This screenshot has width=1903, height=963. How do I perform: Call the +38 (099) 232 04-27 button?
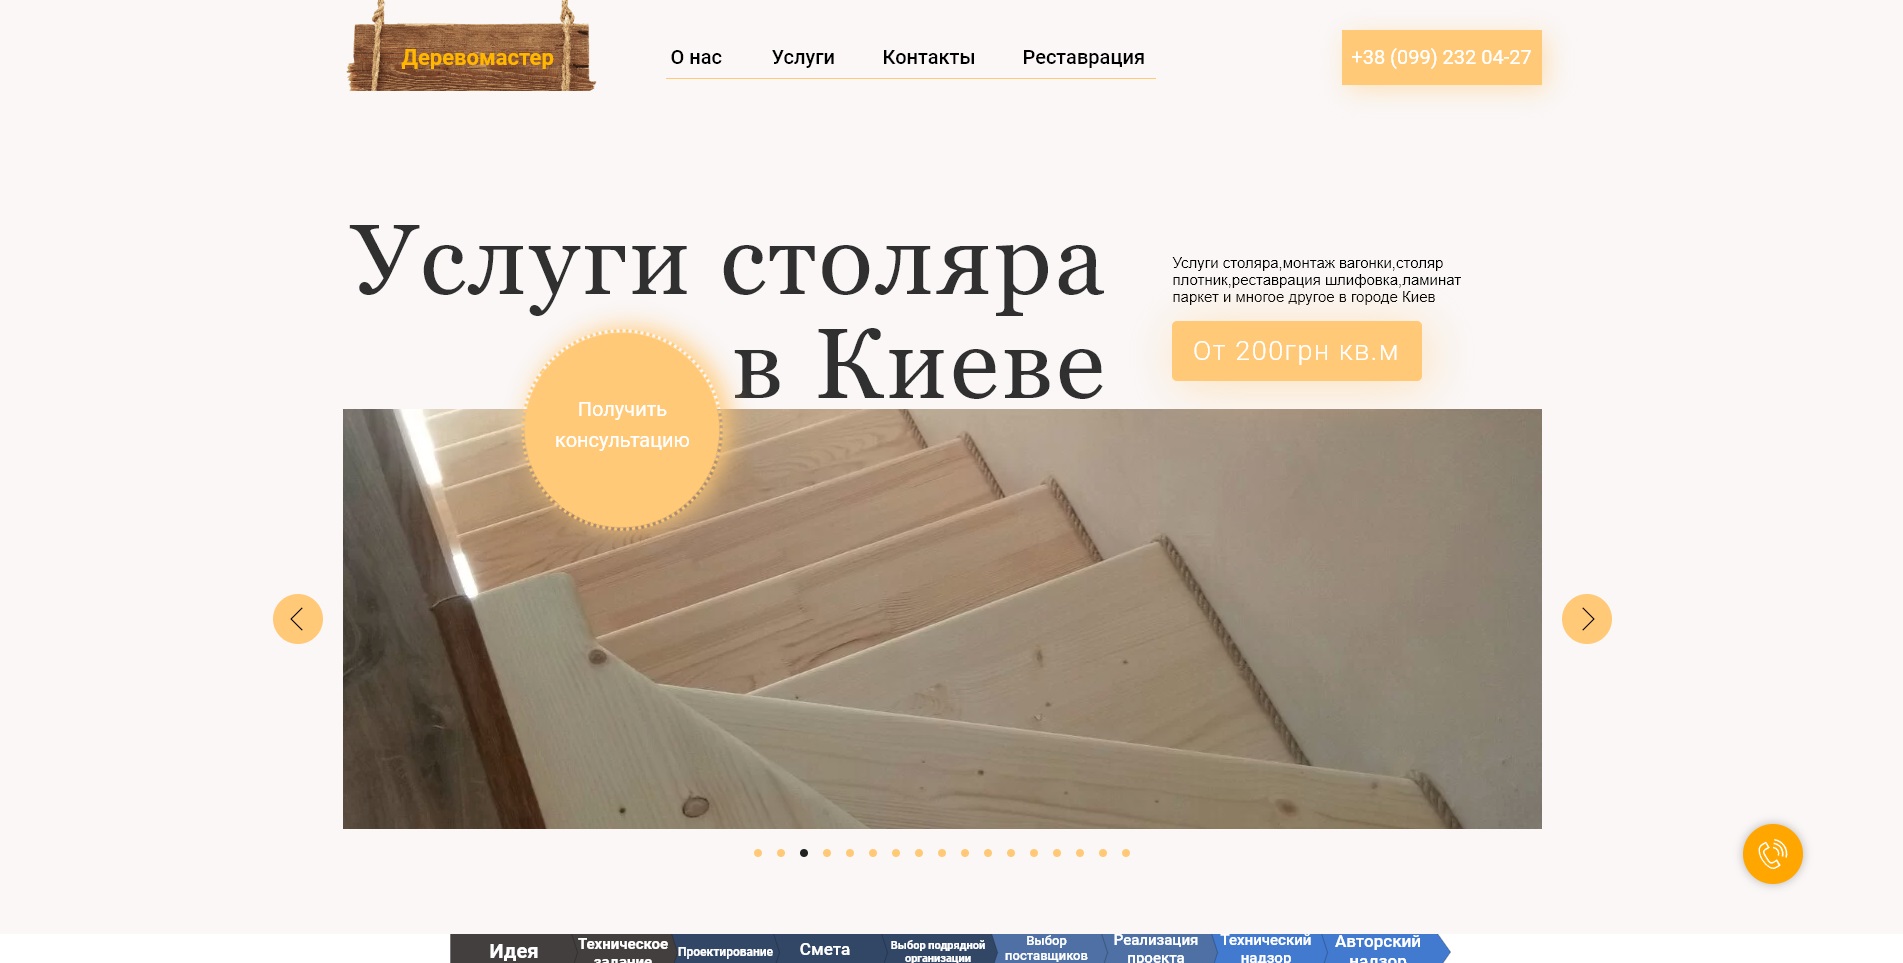[x=1441, y=58]
